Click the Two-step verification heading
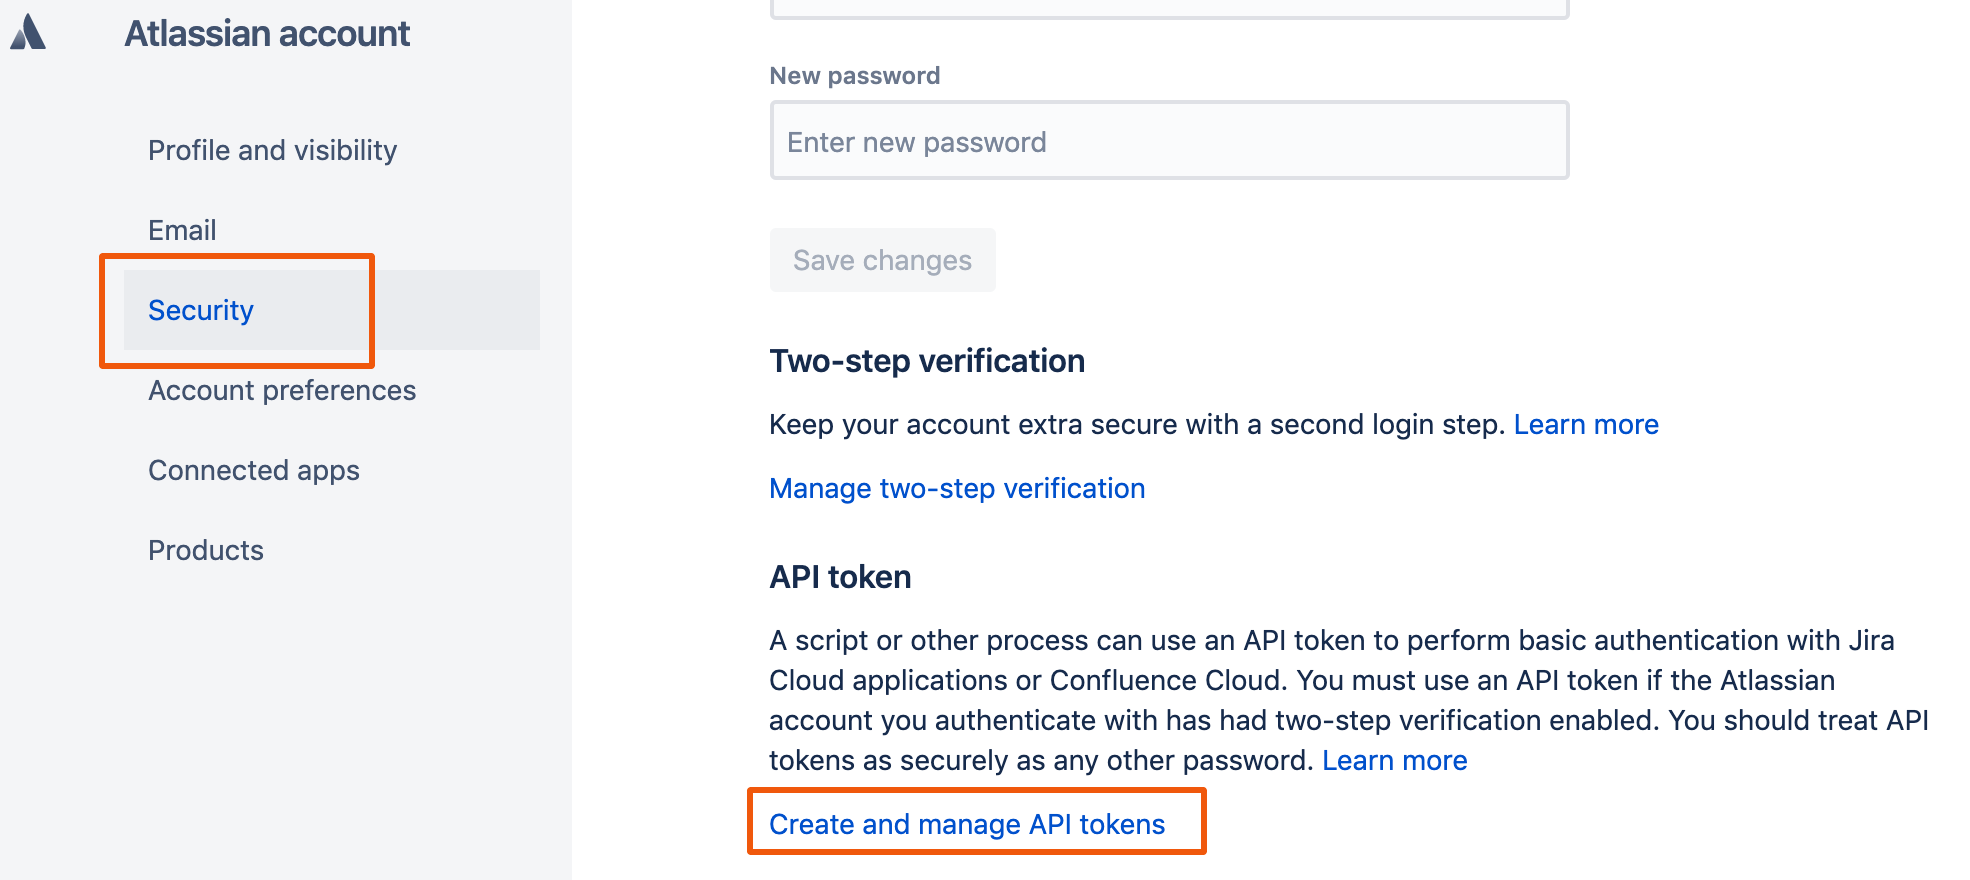 [927, 360]
